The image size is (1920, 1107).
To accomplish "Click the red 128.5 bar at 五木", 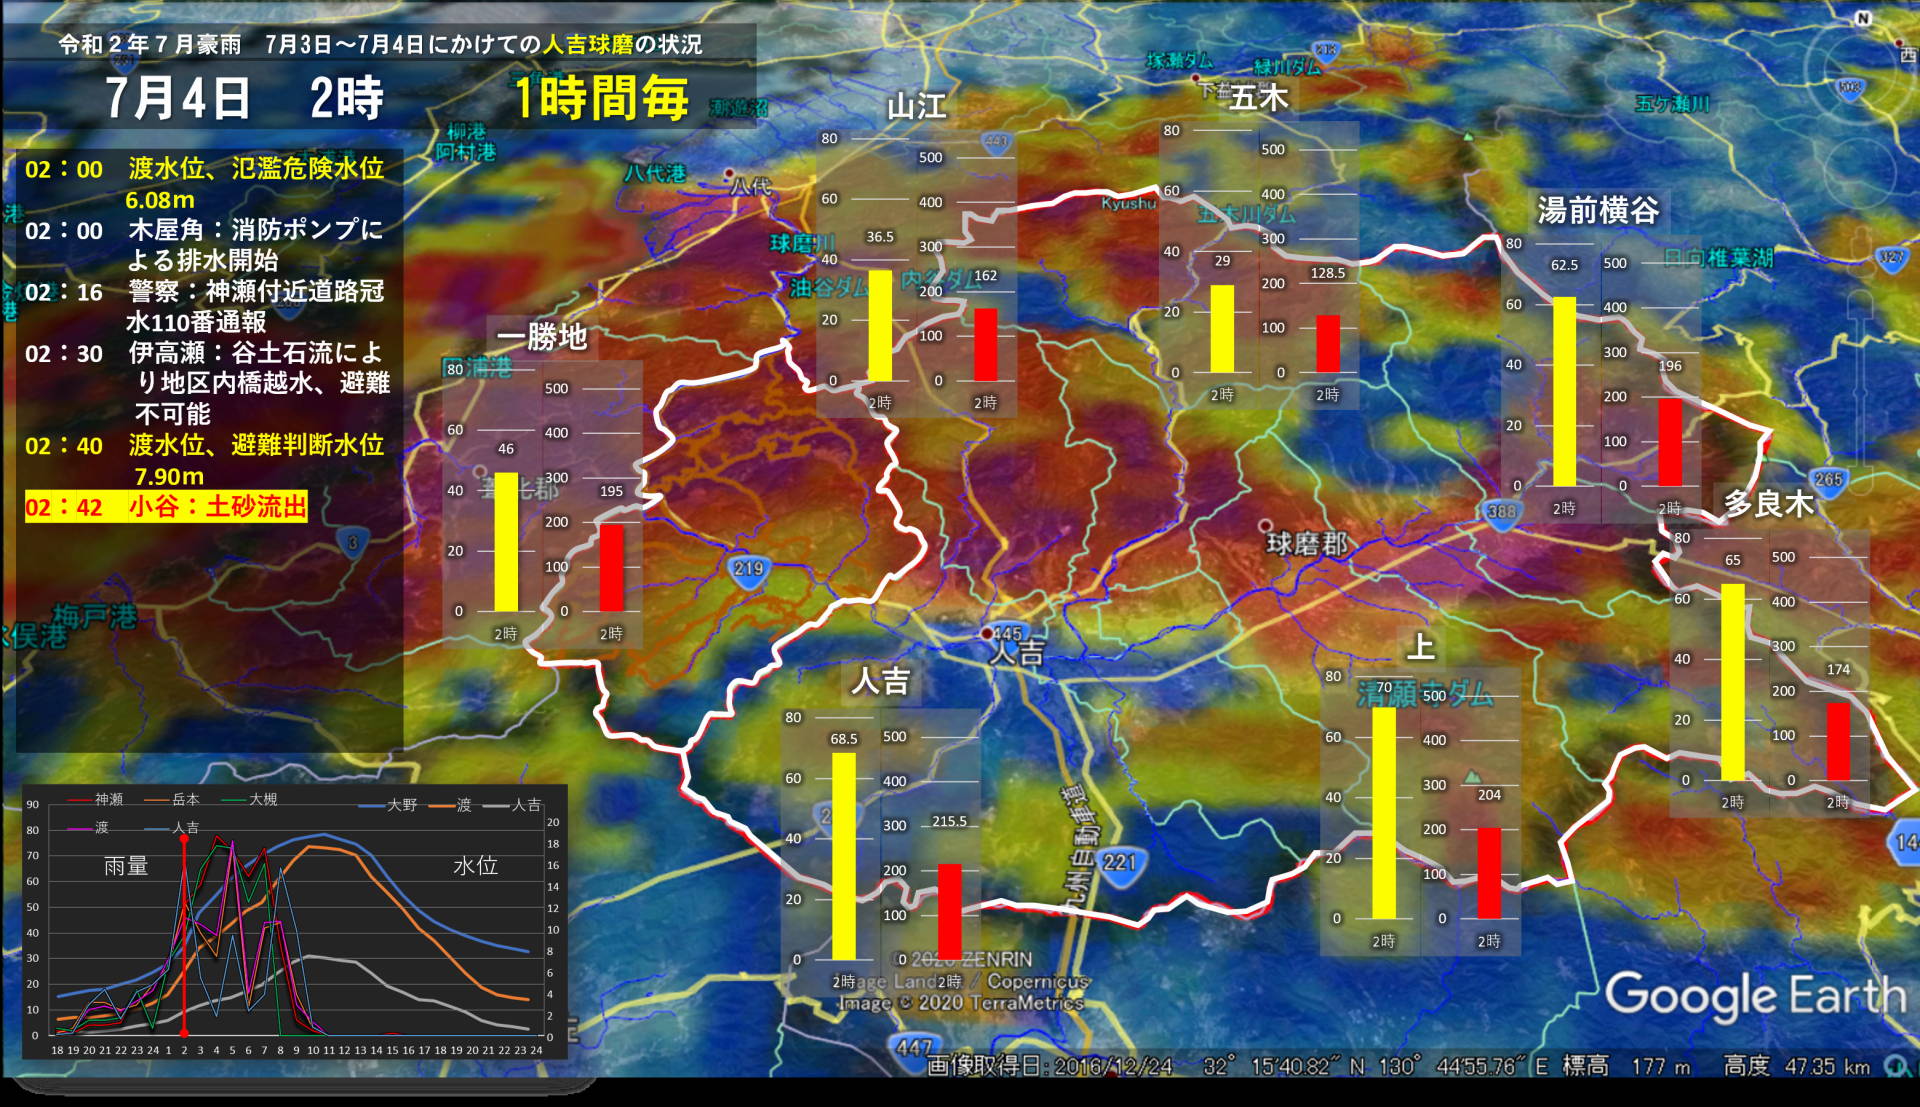I will point(1328,344).
